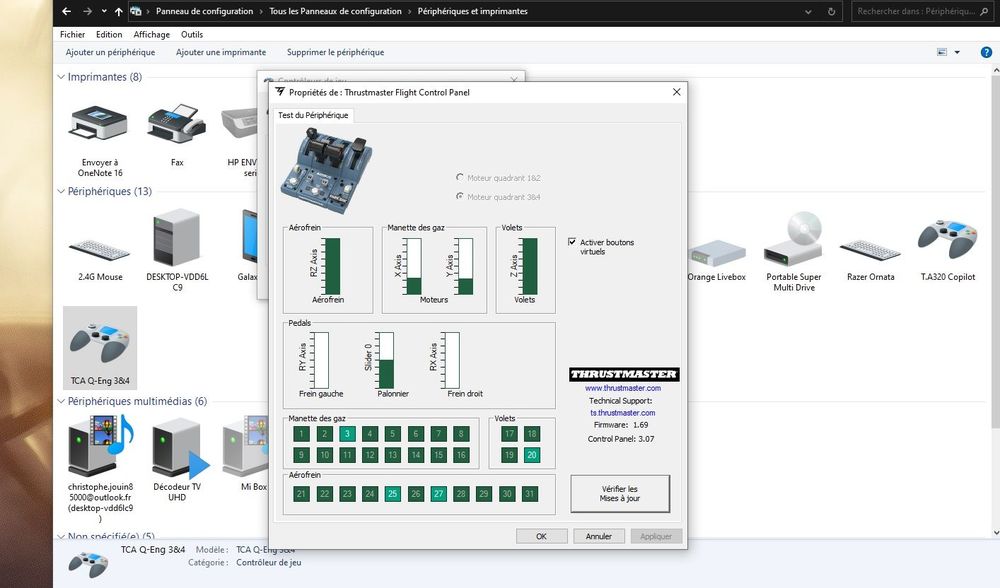Collapse the Imprimantes (8) group
The width and height of the screenshot is (1000, 588).
[x=60, y=77]
